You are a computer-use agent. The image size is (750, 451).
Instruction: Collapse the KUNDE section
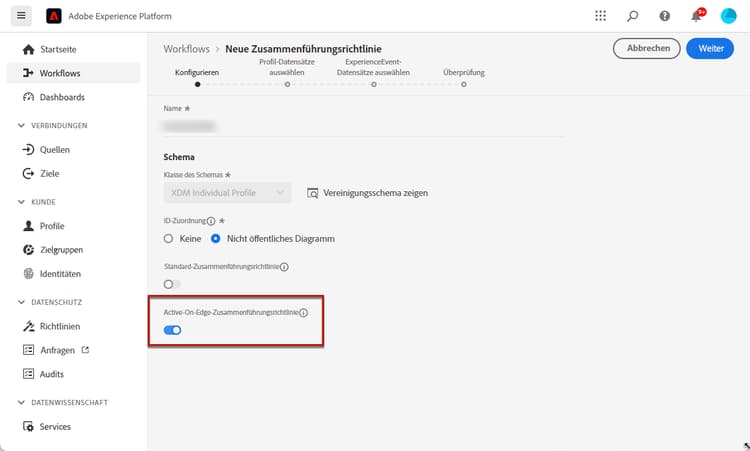tap(21, 202)
